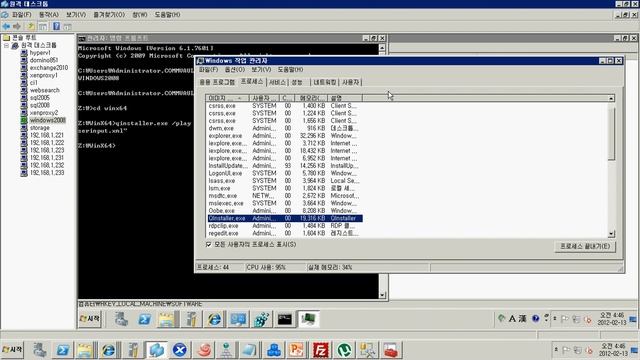Click the local bottom-left Start button
This screenshot has height=360, width=640.
pos(12,350)
